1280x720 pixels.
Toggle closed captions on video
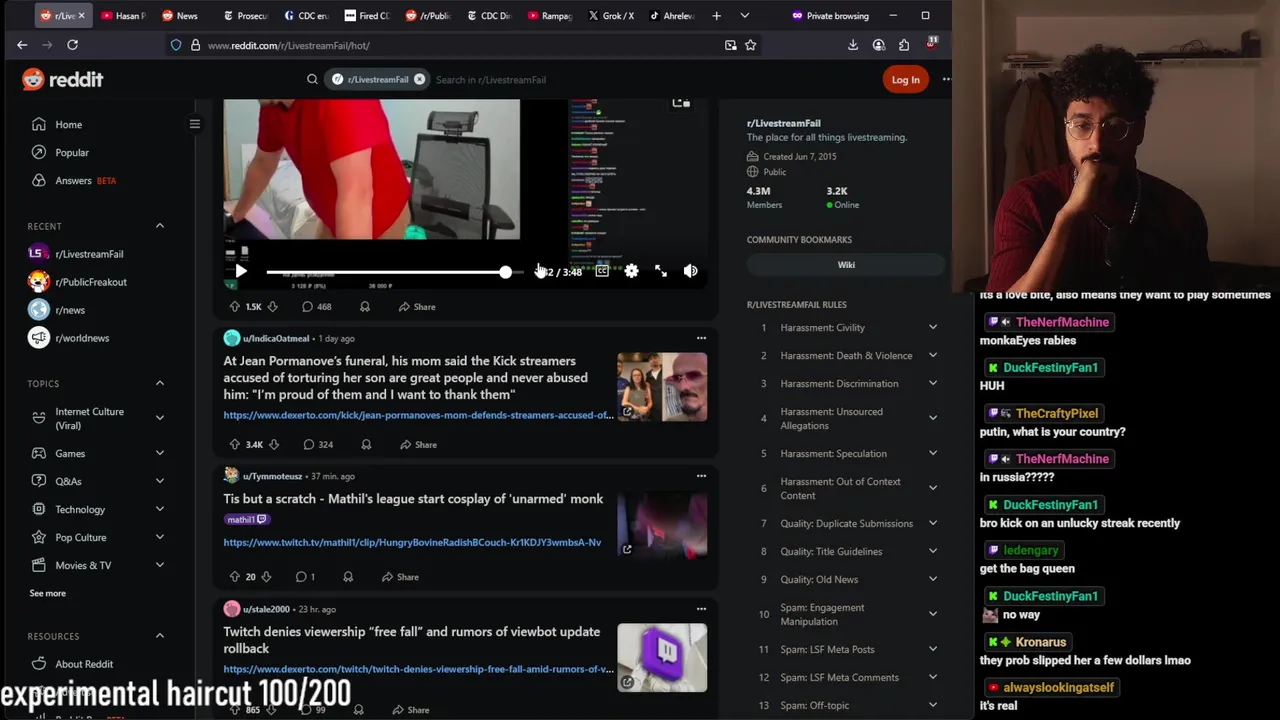(x=602, y=271)
